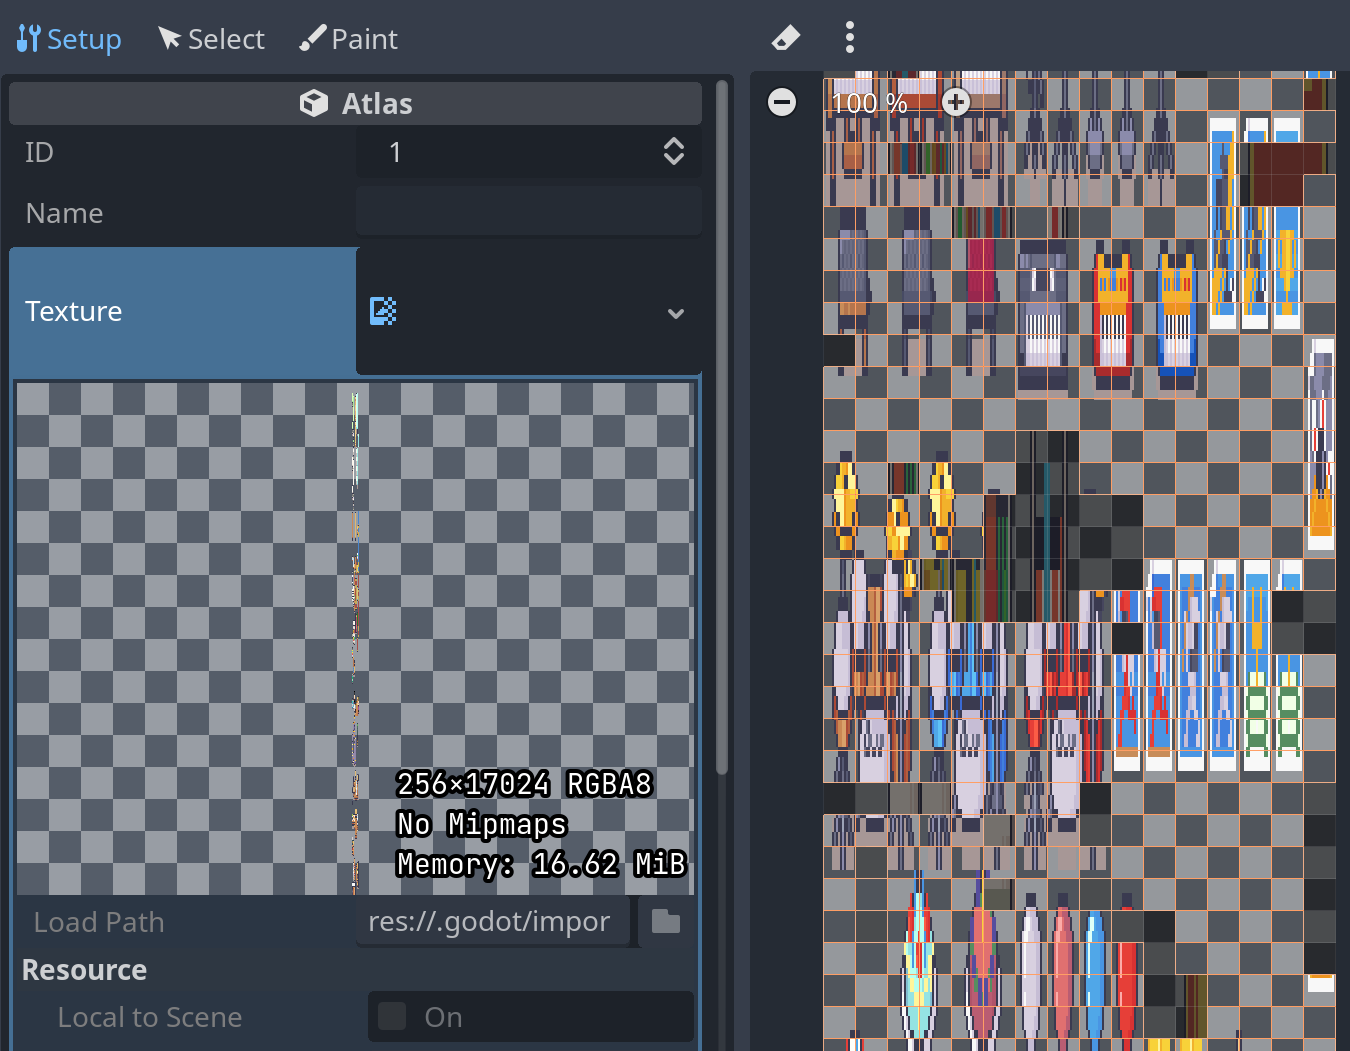Enable the Local to Scene toggle
The width and height of the screenshot is (1350, 1051).
point(392,1016)
